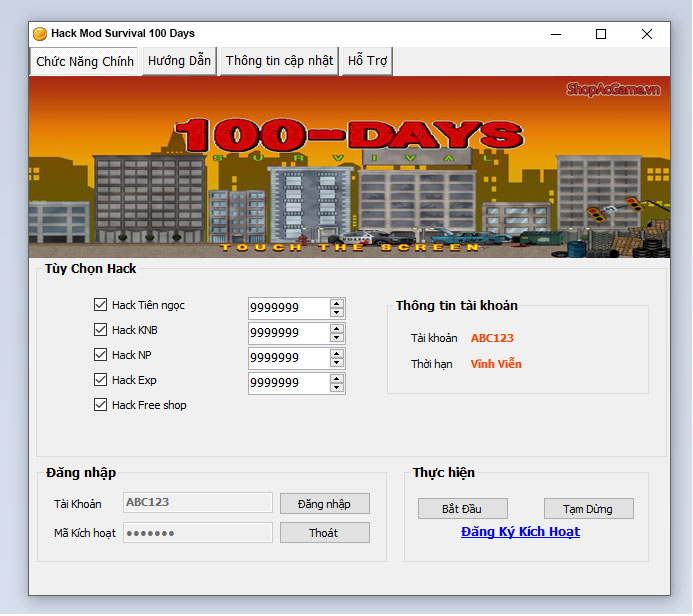Decrease Hack Exp value with down arrow
693x616 pixels.
click(x=337, y=388)
